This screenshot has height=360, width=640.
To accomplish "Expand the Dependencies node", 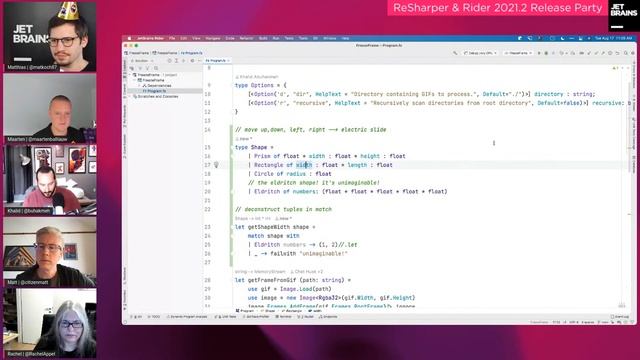I will [x=139, y=85].
